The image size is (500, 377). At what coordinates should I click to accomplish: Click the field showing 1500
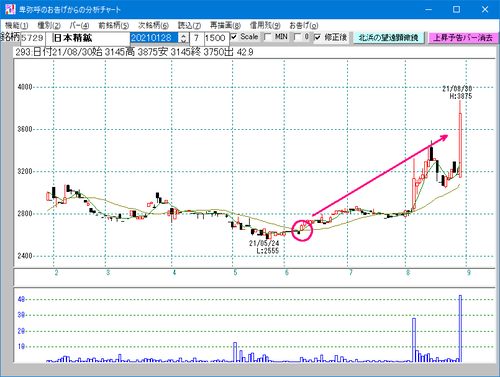216,38
